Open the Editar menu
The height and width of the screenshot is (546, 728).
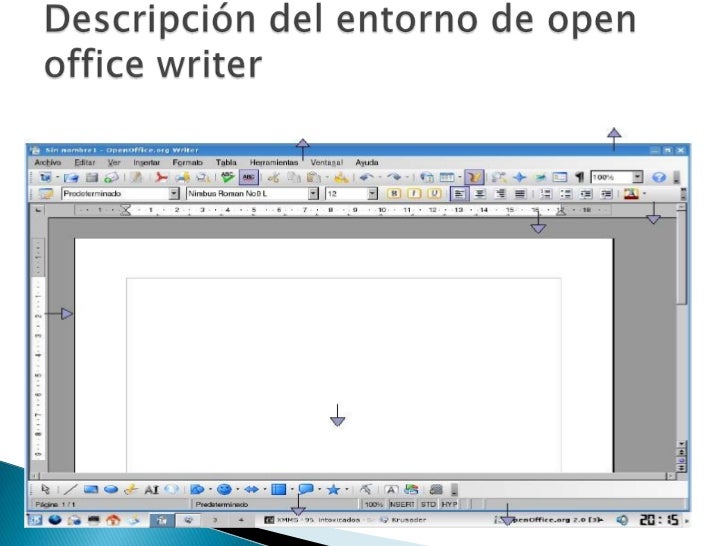point(84,162)
